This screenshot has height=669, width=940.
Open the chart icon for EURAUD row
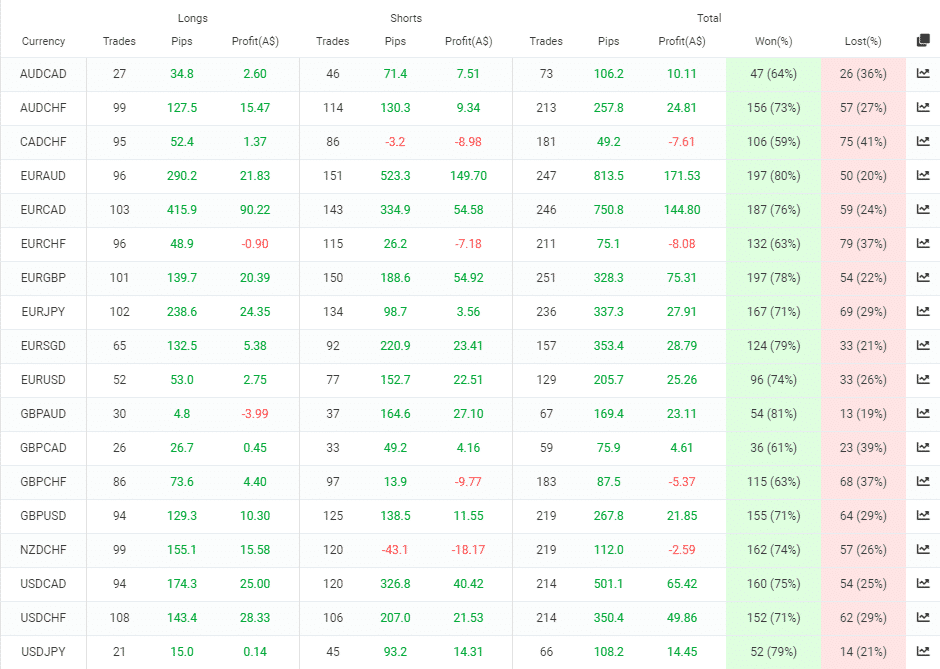pyautogui.click(x=923, y=176)
